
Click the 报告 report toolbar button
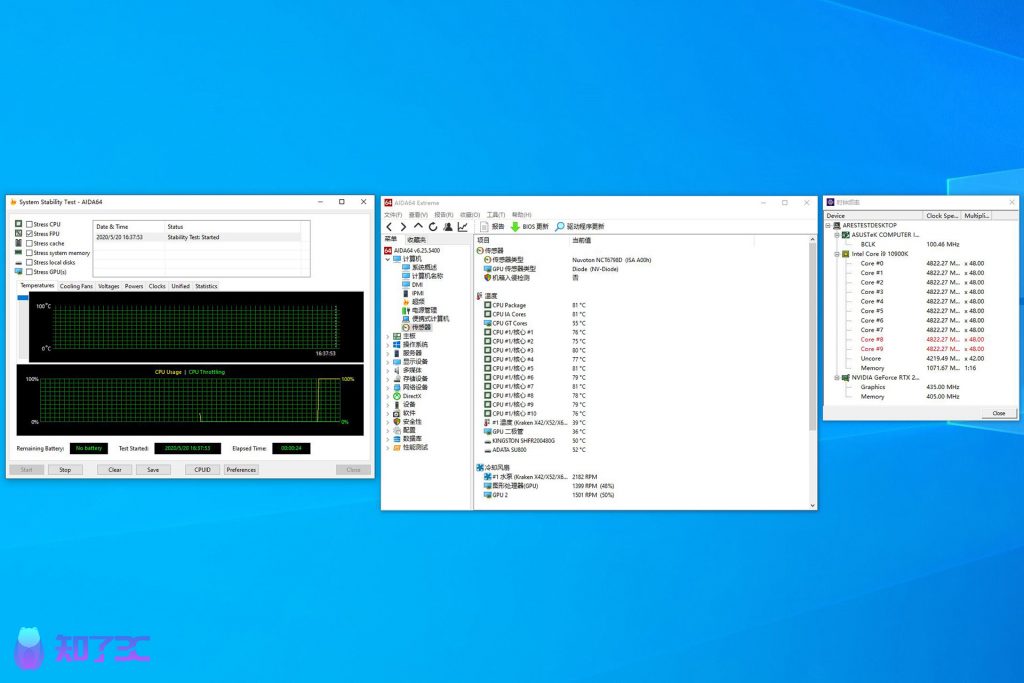point(492,227)
